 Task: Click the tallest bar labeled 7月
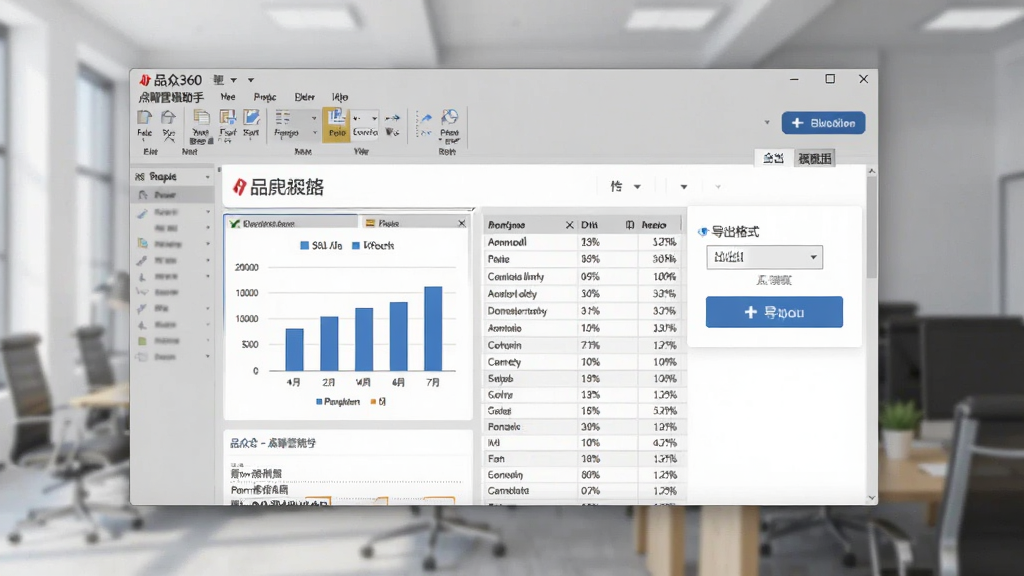(x=433, y=328)
